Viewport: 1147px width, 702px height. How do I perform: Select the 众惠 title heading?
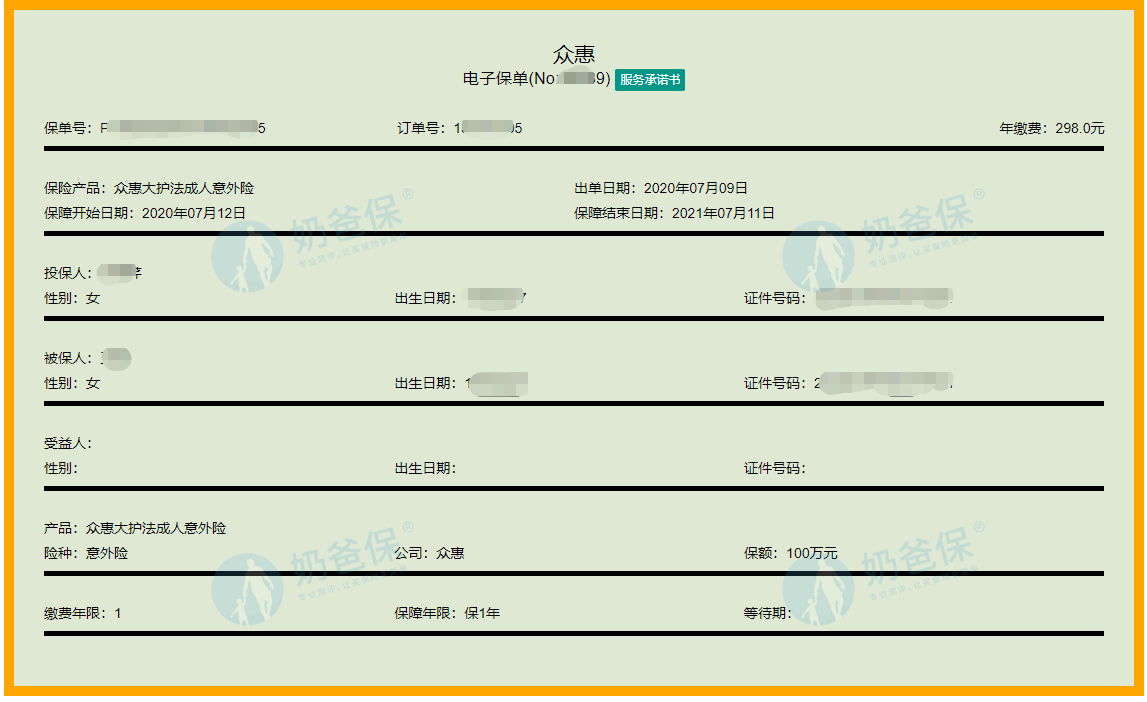point(574,54)
